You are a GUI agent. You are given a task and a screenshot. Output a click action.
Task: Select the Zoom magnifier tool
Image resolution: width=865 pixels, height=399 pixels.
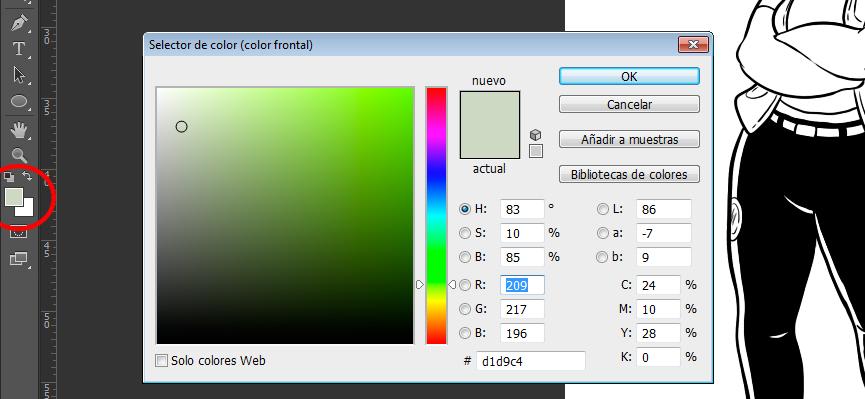point(19,156)
